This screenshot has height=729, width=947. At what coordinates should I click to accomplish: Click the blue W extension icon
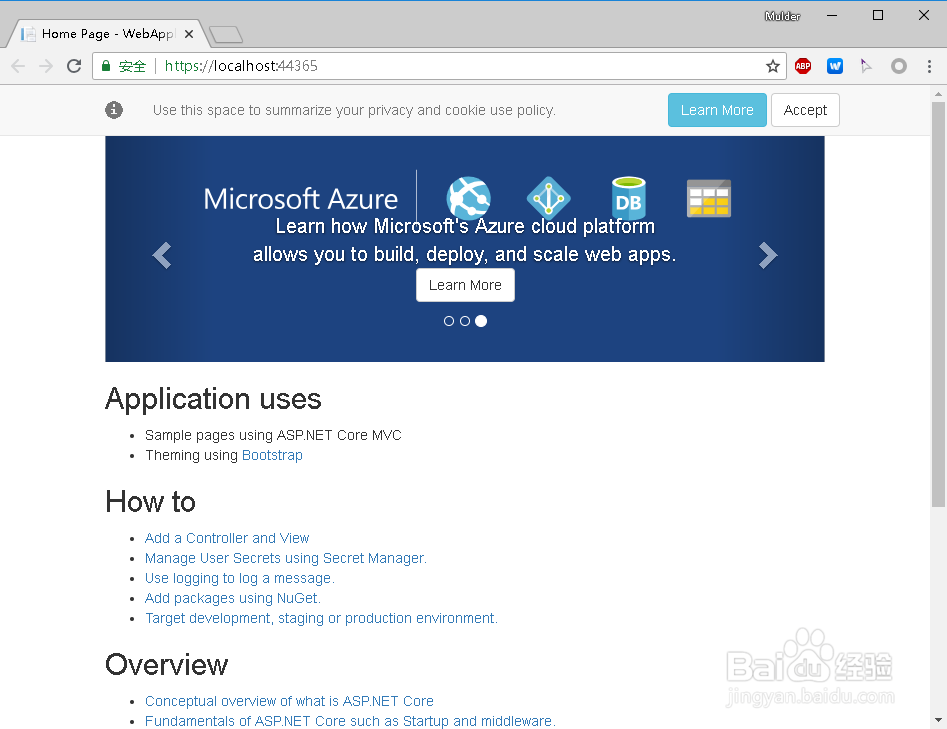(x=835, y=66)
